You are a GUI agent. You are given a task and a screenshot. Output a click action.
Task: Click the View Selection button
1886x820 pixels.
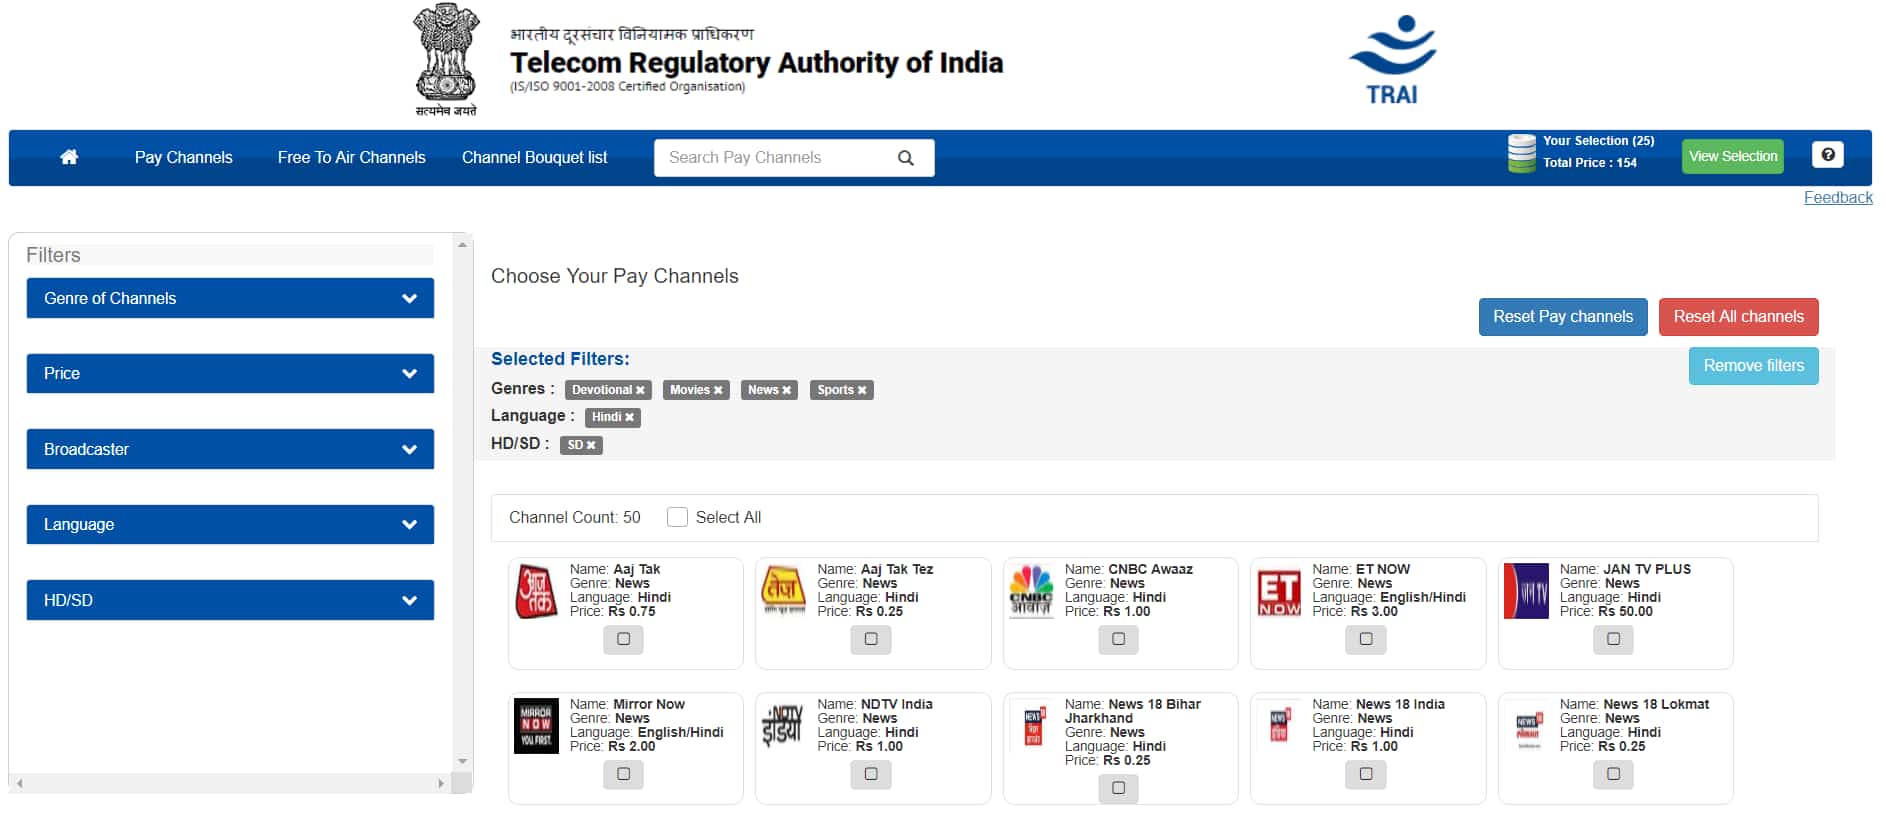(1733, 156)
